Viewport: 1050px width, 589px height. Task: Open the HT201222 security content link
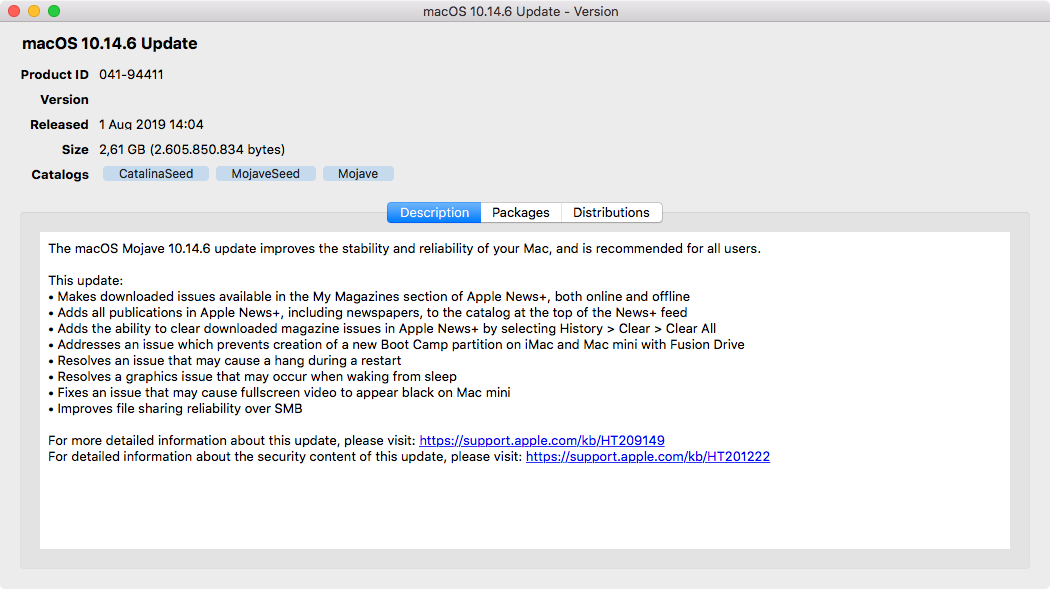tap(648, 456)
